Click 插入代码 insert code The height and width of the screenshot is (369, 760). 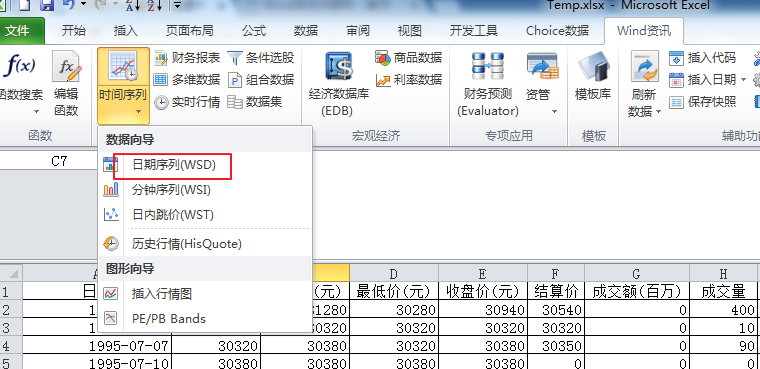[703, 58]
